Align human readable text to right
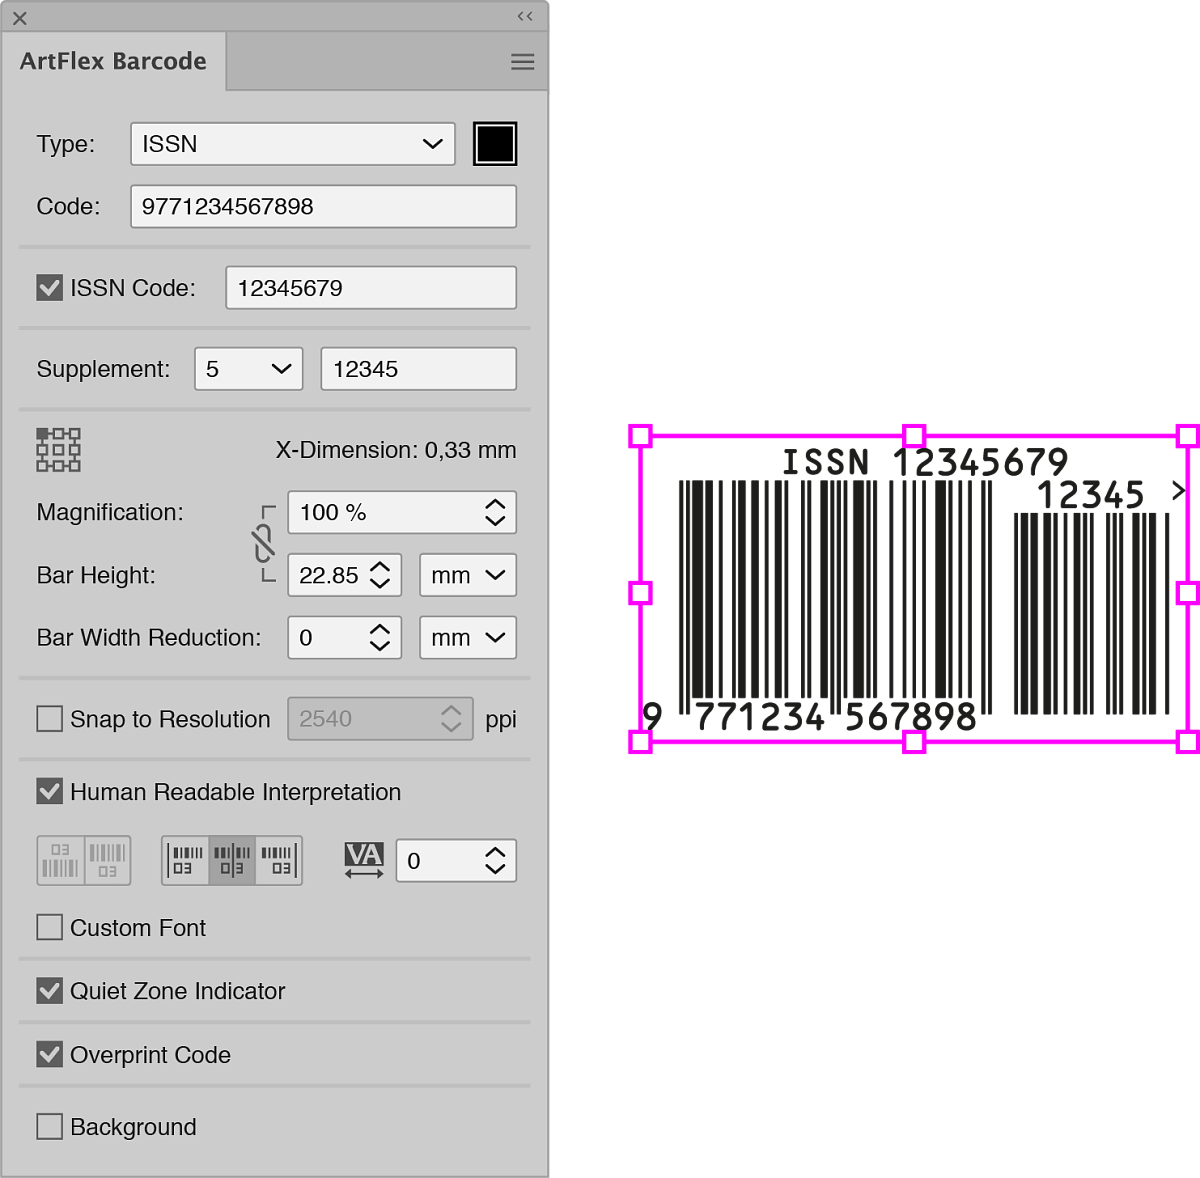Viewport: 1200px width, 1178px height. 279,860
